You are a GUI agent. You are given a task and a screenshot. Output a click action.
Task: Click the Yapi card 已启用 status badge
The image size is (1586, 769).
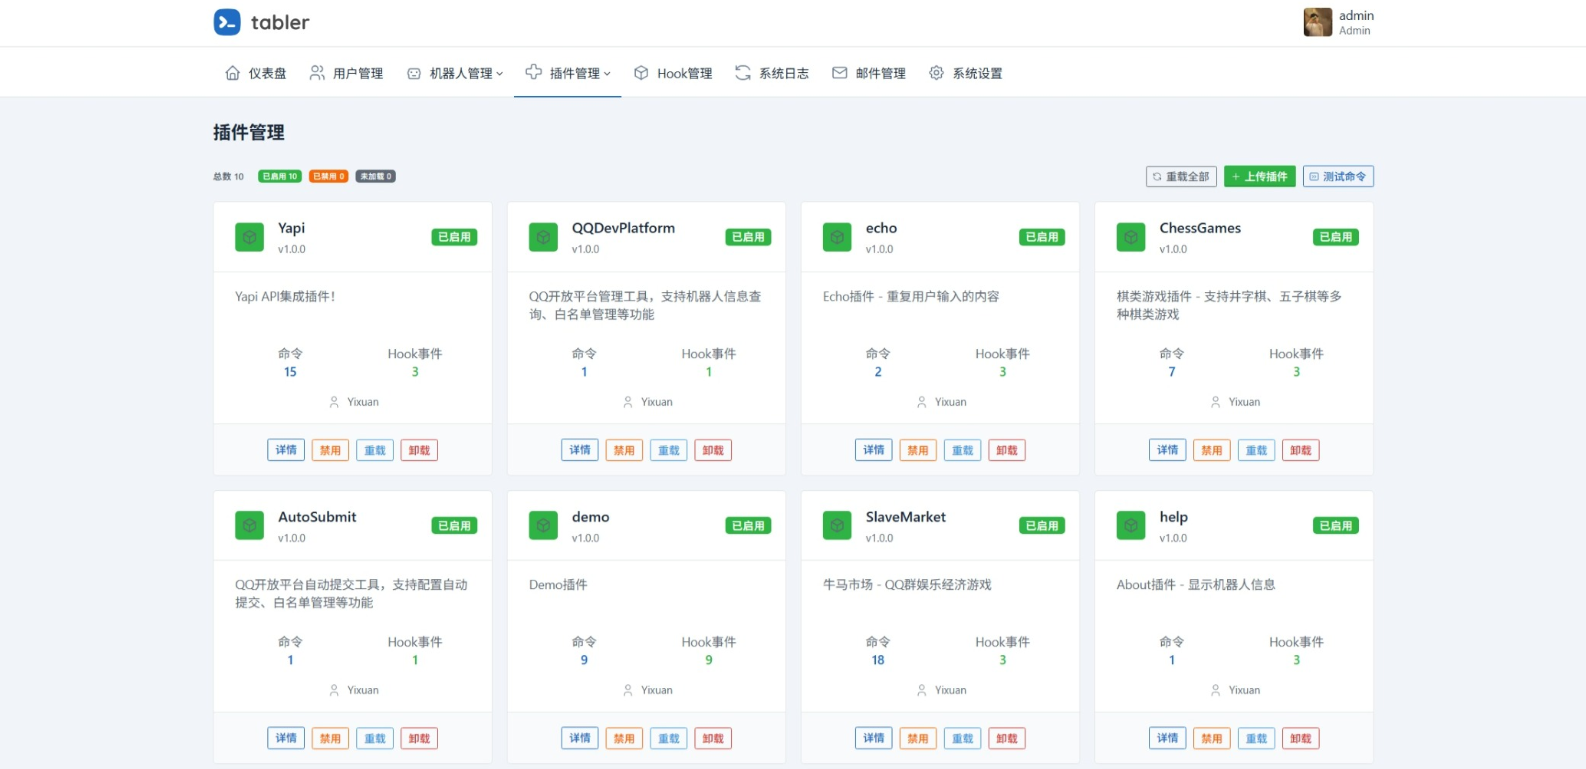(x=455, y=237)
